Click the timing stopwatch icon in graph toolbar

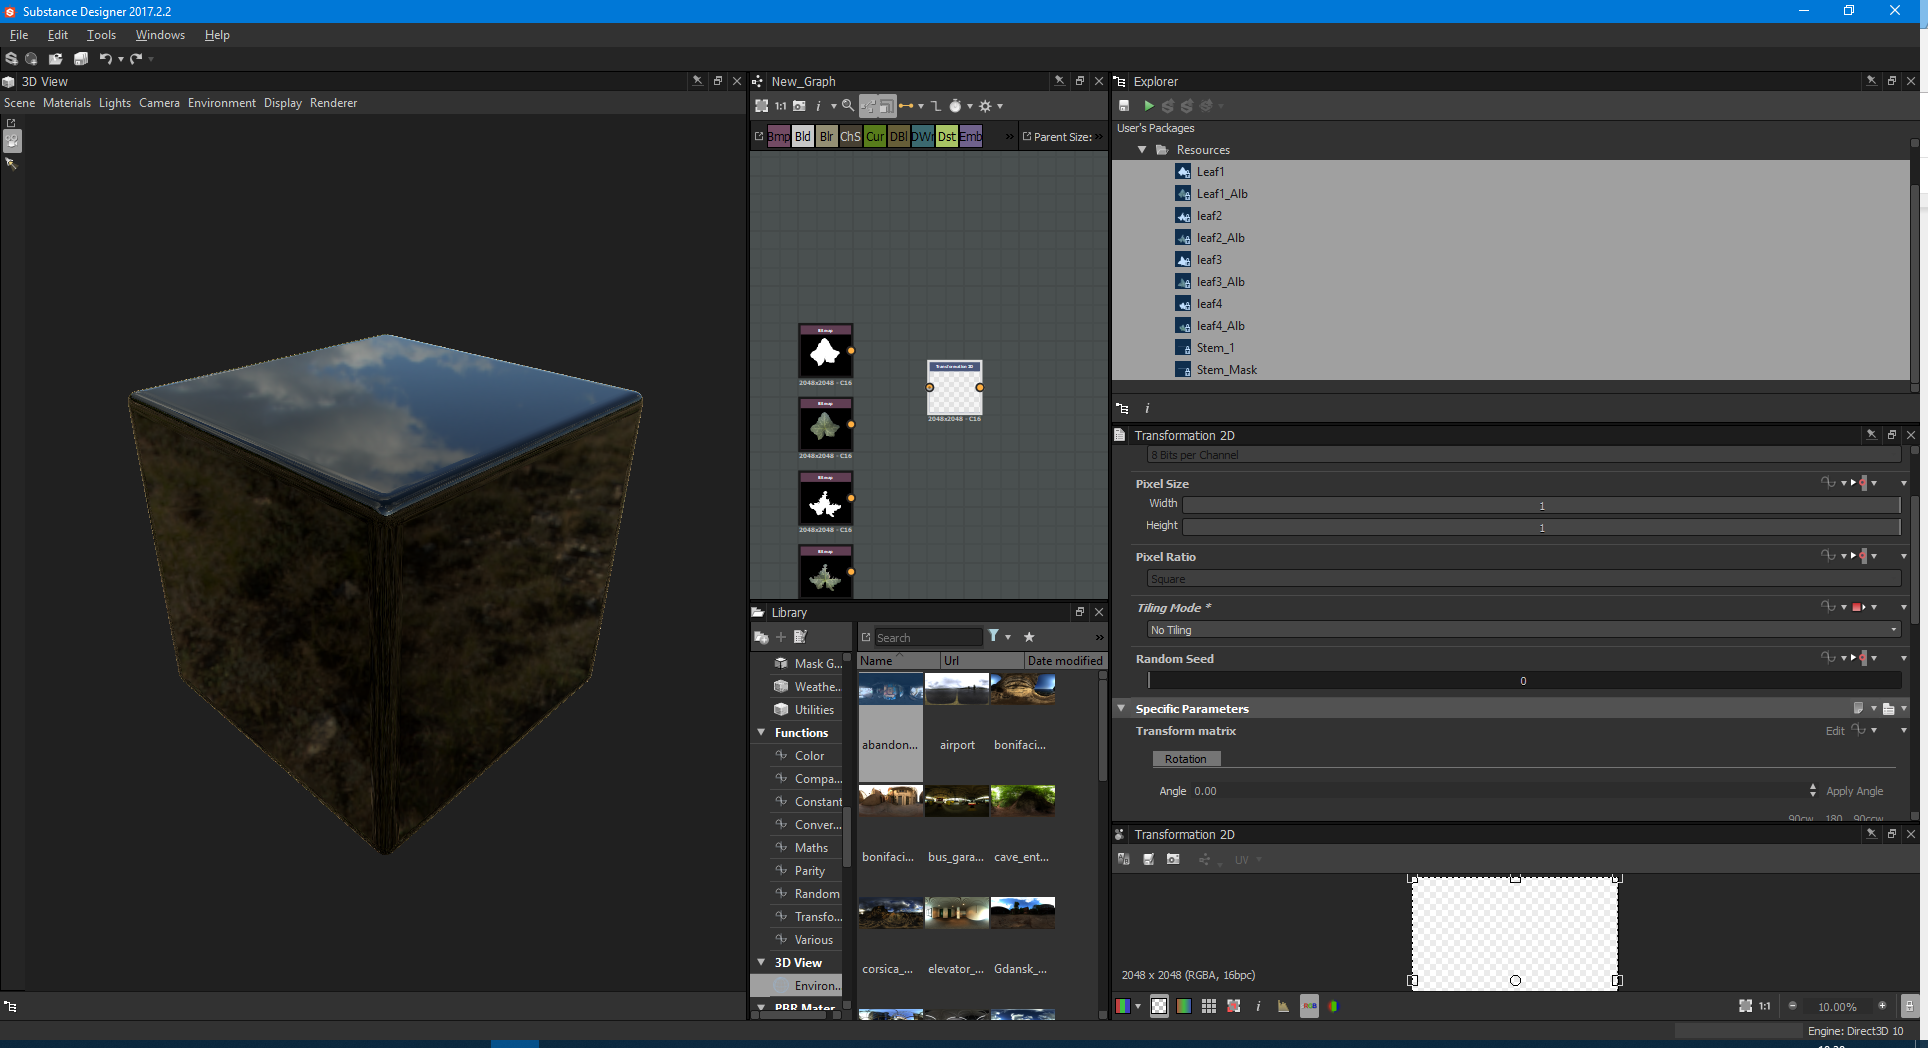tap(955, 106)
